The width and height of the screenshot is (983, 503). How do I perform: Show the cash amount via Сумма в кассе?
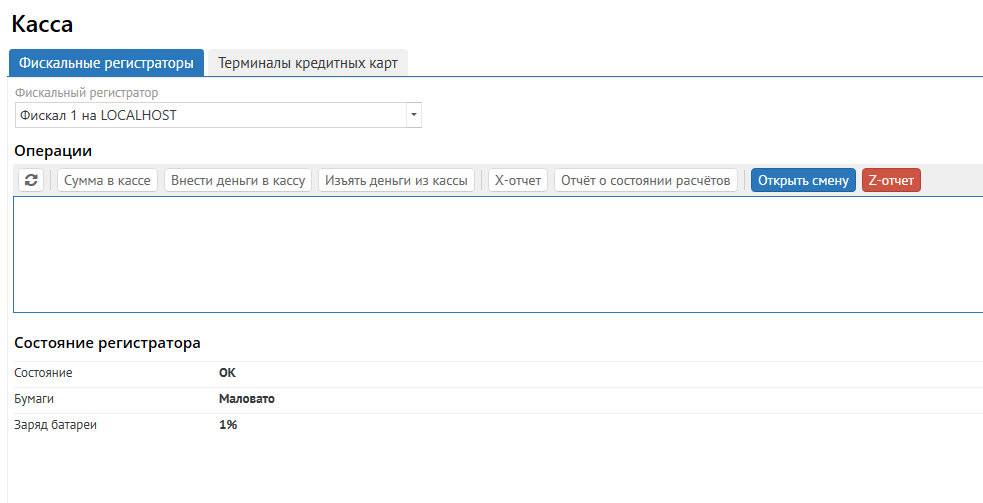(107, 180)
